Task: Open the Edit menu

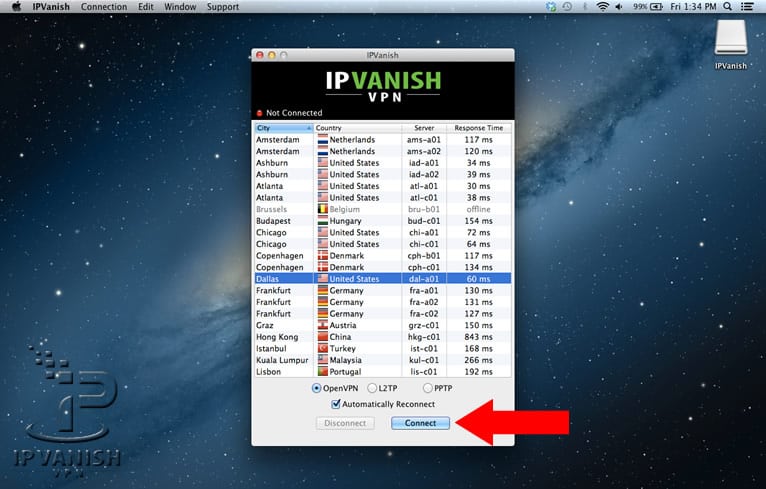Action: pos(146,7)
